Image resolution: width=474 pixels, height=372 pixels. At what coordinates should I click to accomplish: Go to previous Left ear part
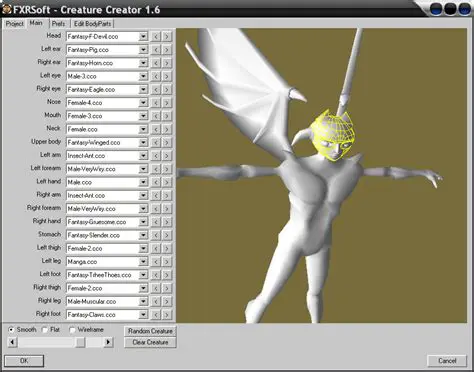pos(156,50)
